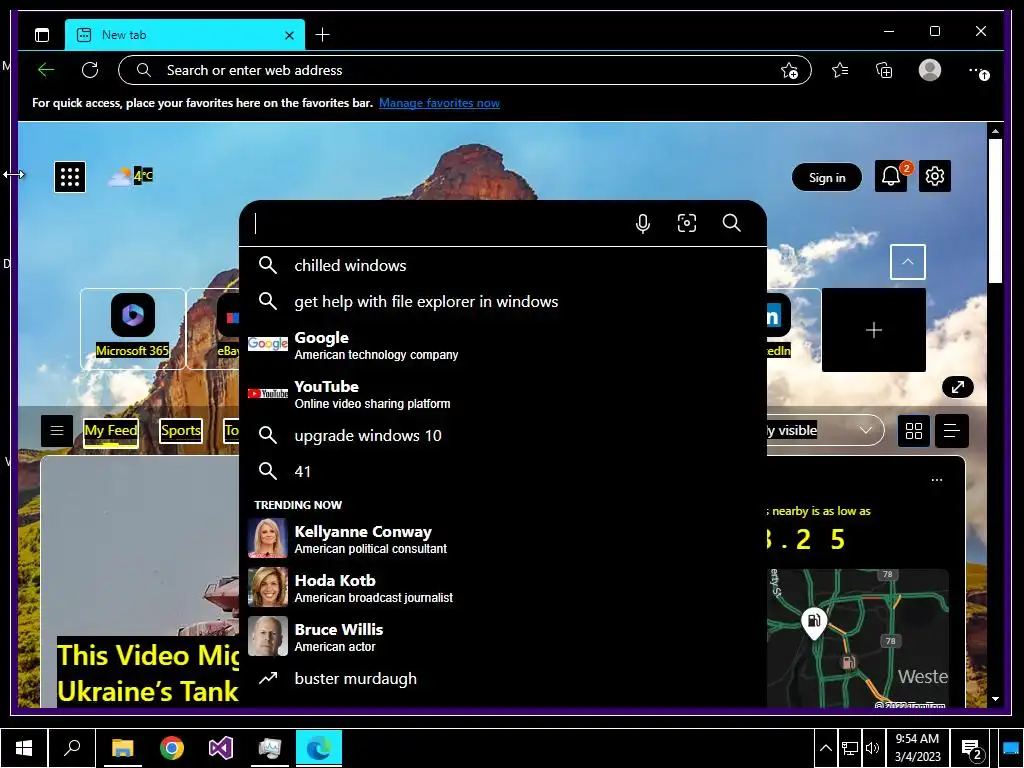Open taskbar search
Image resolution: width=1024 pixels, height=768 pixels.
(72, 748)
